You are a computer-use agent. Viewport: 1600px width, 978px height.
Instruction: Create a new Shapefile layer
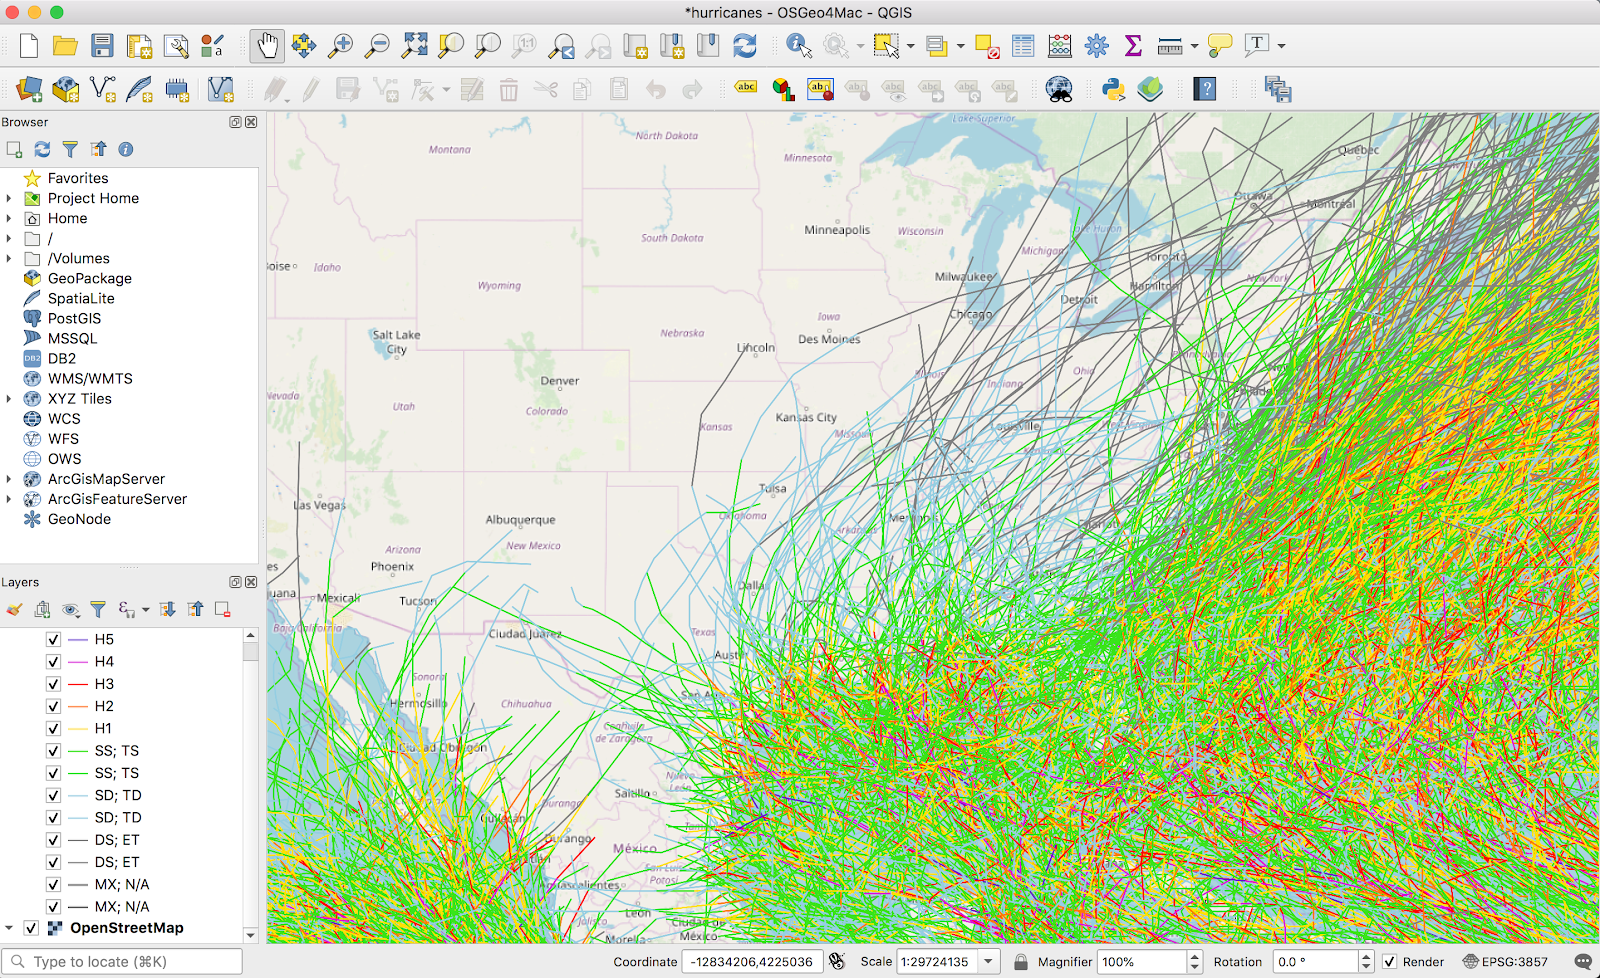pyautogui.click(x=103, y=90)
